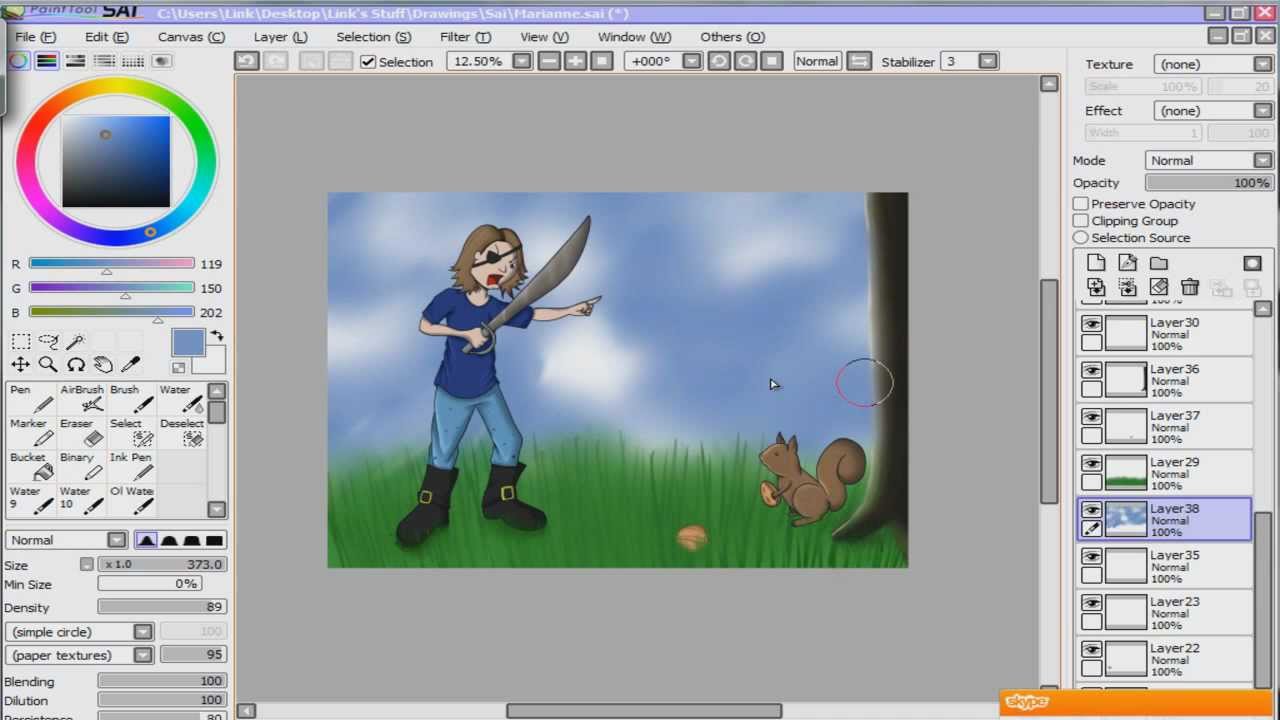Open the simple circle shape dropdown
Image resolution: width=1280 pixels, height=720 pixels.
[x=143, y=632]
